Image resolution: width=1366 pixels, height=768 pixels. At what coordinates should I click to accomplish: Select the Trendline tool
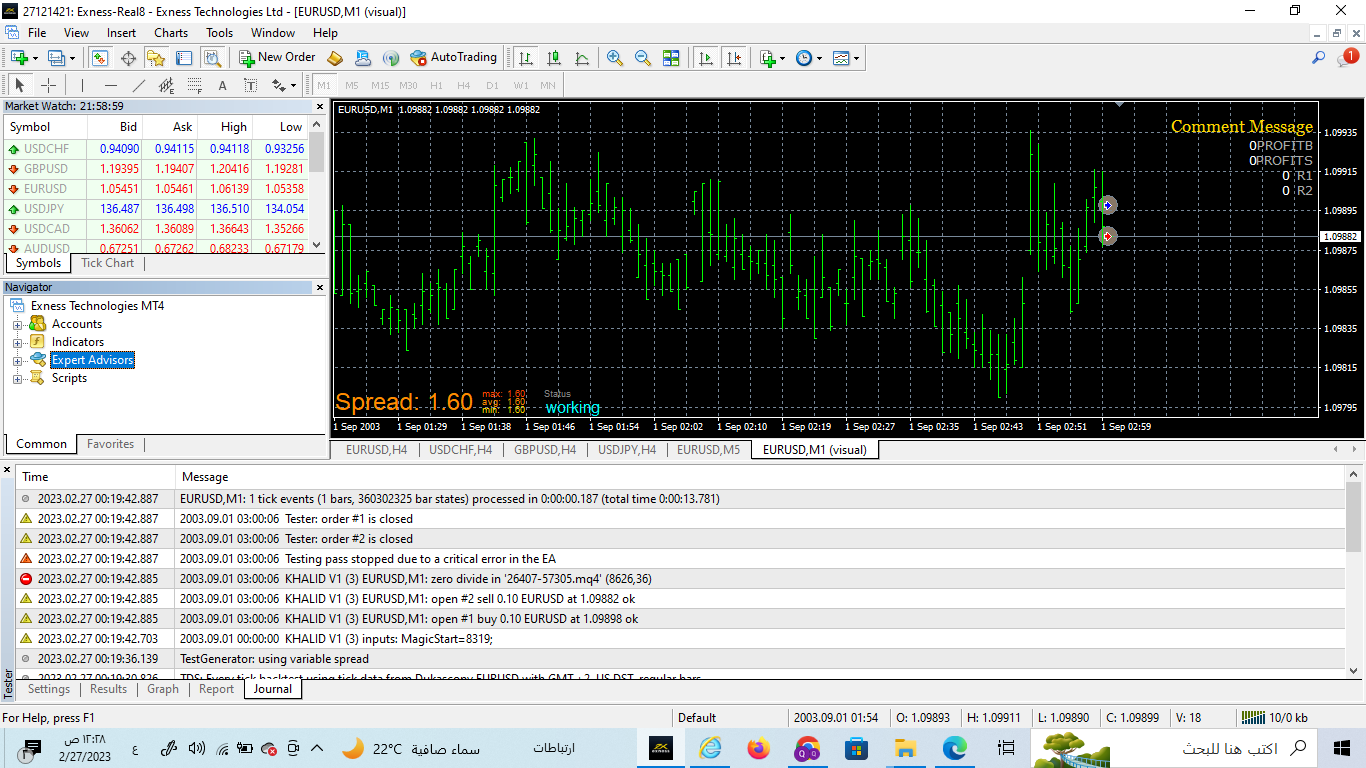(x=139, y=85)
